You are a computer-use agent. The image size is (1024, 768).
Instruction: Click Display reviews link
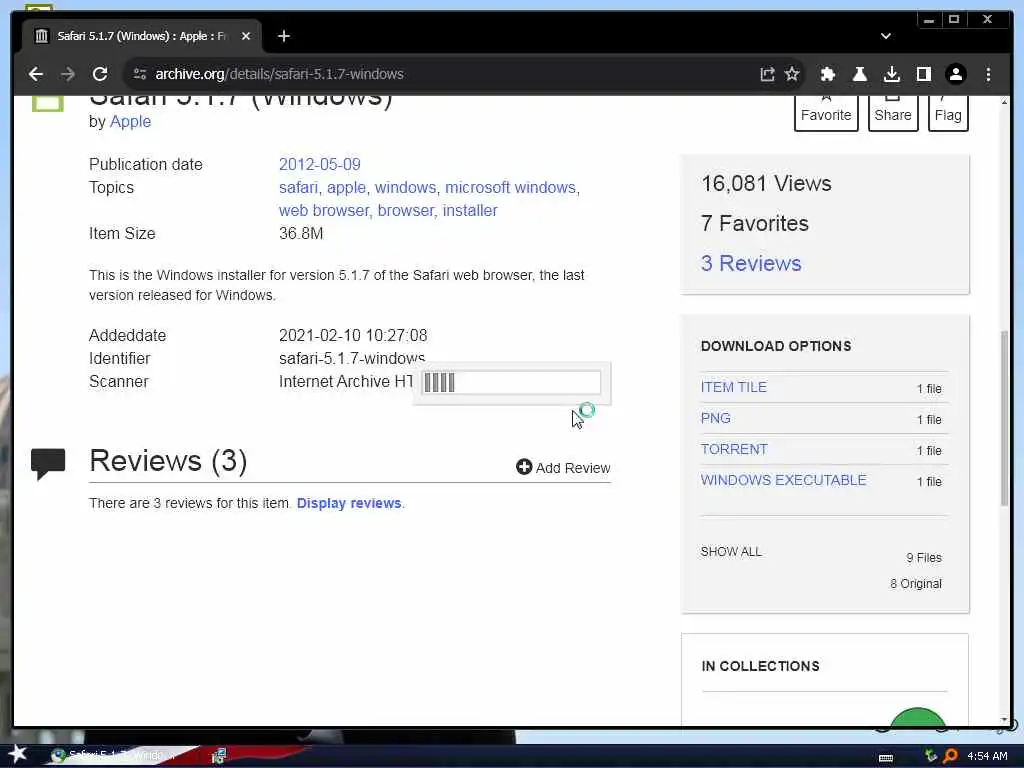click(x=349, y=504)
